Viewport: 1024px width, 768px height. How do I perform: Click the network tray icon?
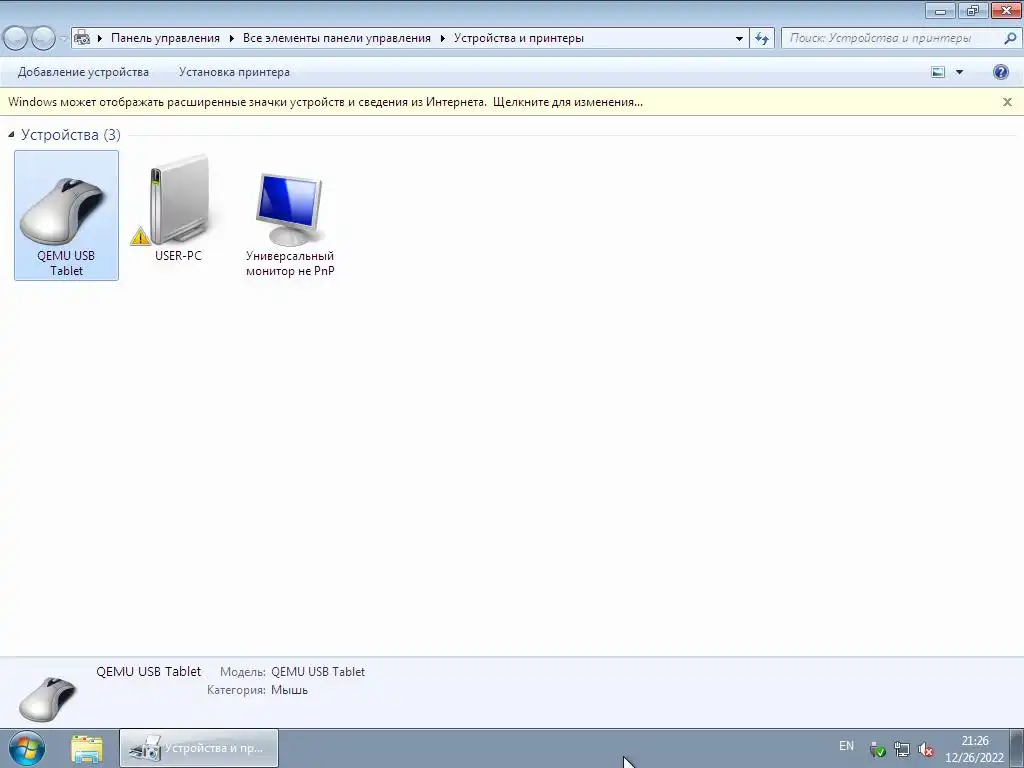pos(901,750)
